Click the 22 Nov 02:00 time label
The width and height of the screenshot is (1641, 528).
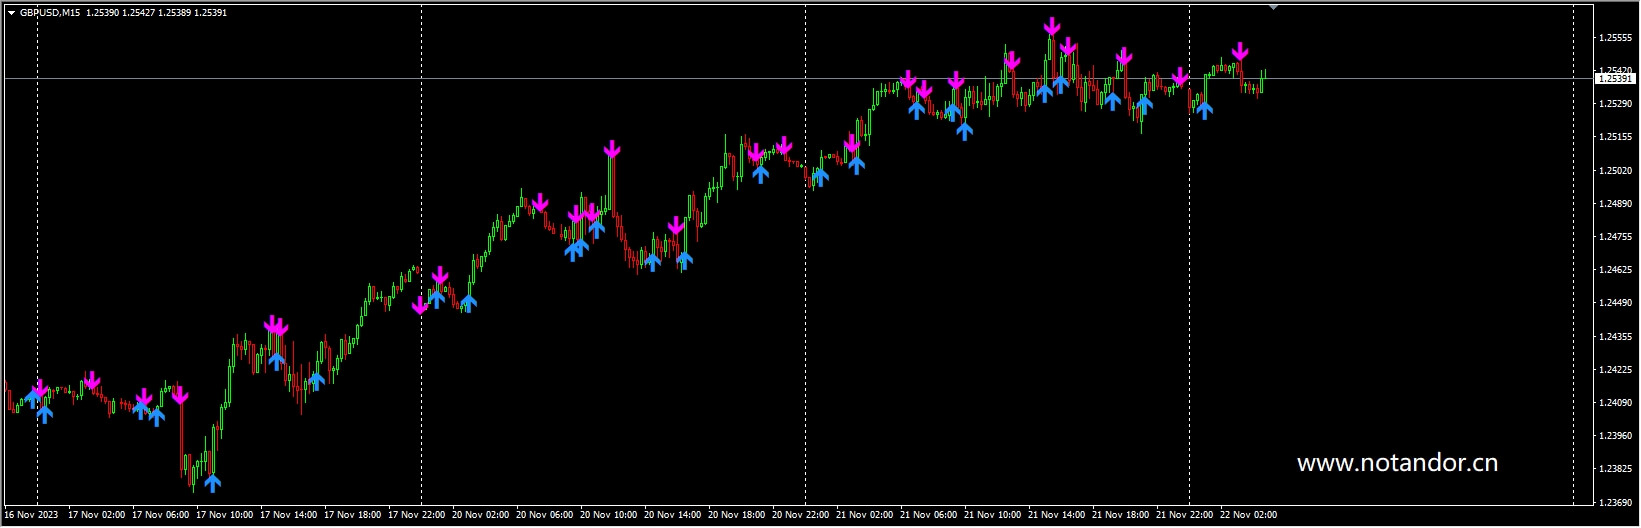[1248, 515]
